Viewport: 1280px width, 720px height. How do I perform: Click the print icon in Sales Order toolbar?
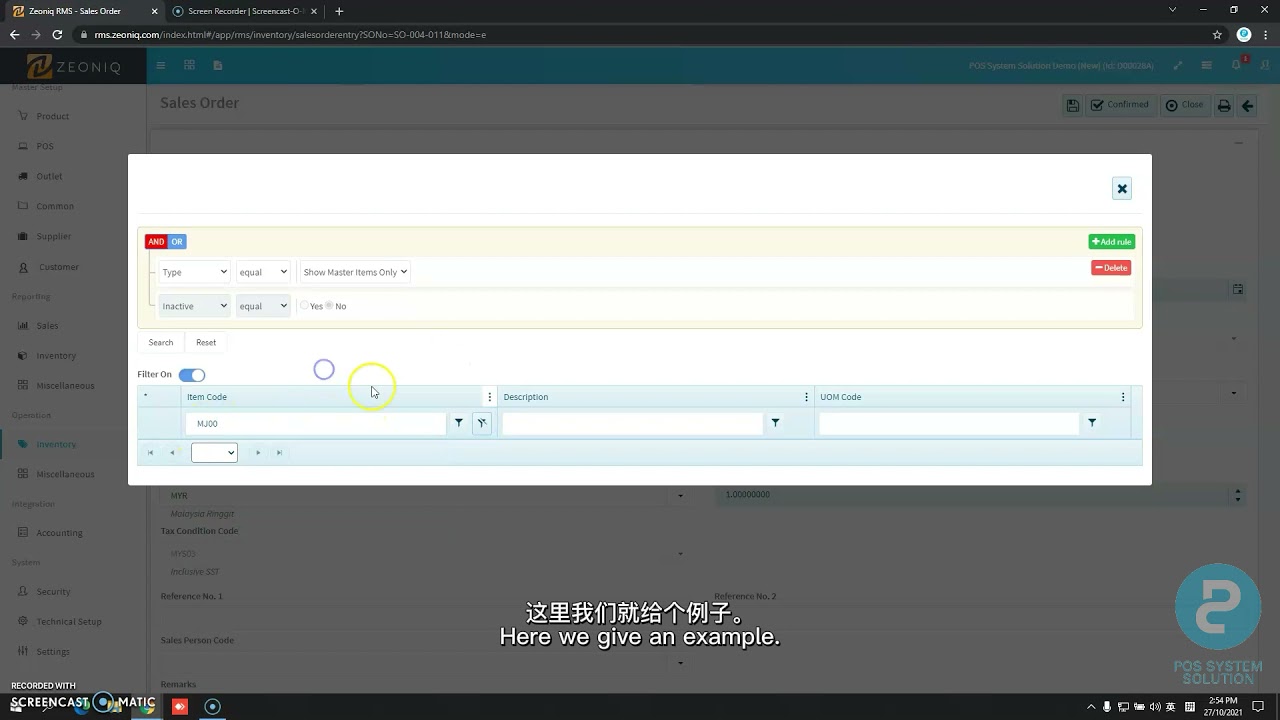[x=1224, y=105]
